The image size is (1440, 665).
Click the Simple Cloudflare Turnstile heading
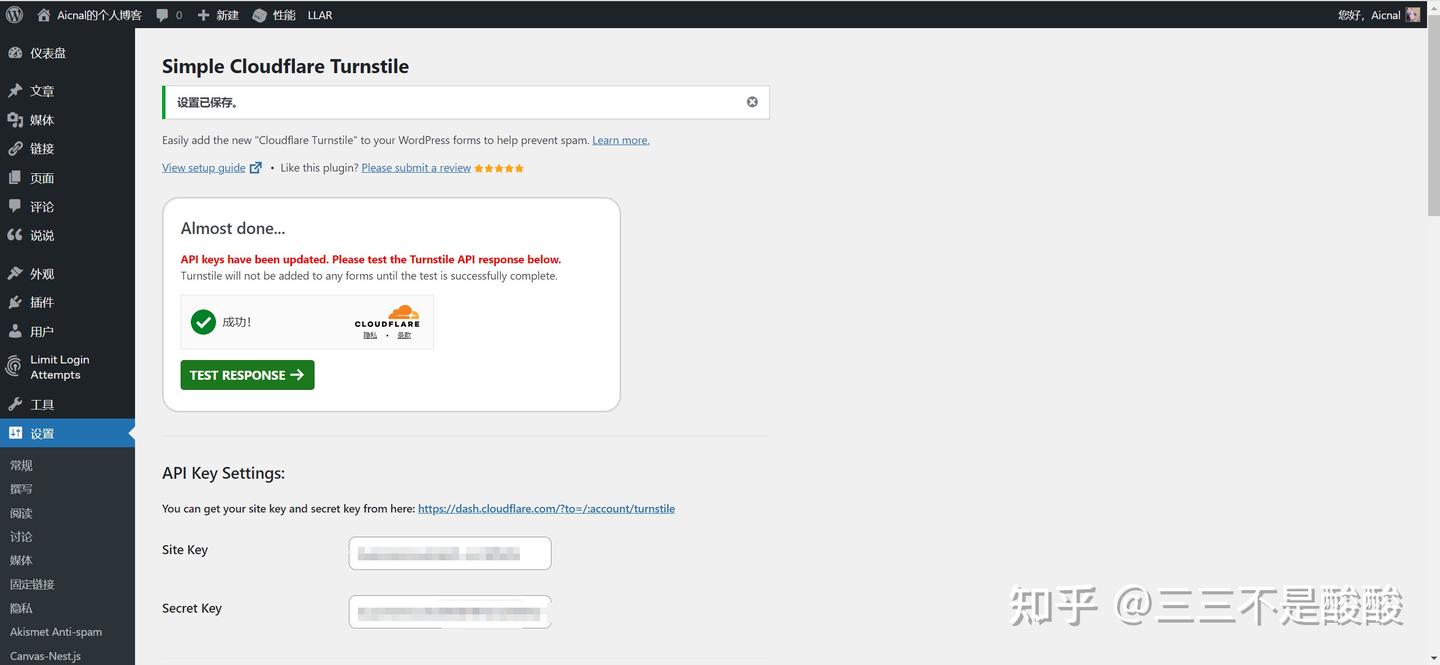pyautogui.click(x=285, y=67)
